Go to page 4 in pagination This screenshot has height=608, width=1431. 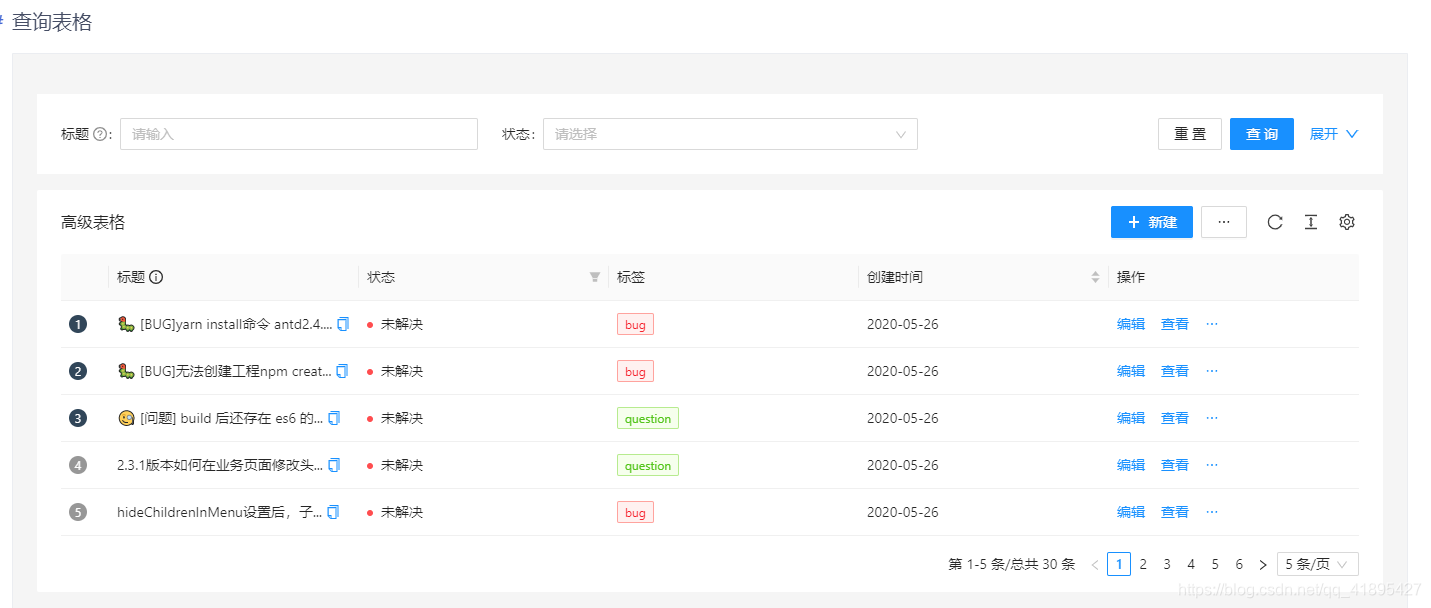(1191, 565)
